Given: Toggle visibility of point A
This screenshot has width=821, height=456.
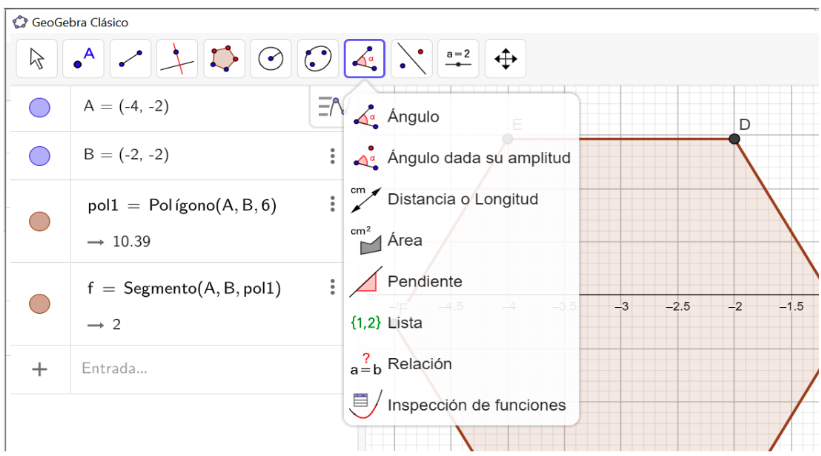Looking at the screenshot, I should [39, 108].
